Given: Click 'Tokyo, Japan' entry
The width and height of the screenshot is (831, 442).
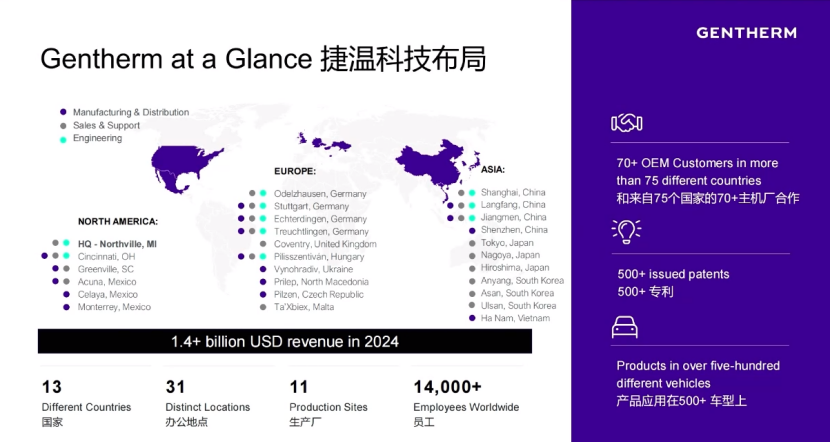Looking at the screenshot, I should (507, 243).
